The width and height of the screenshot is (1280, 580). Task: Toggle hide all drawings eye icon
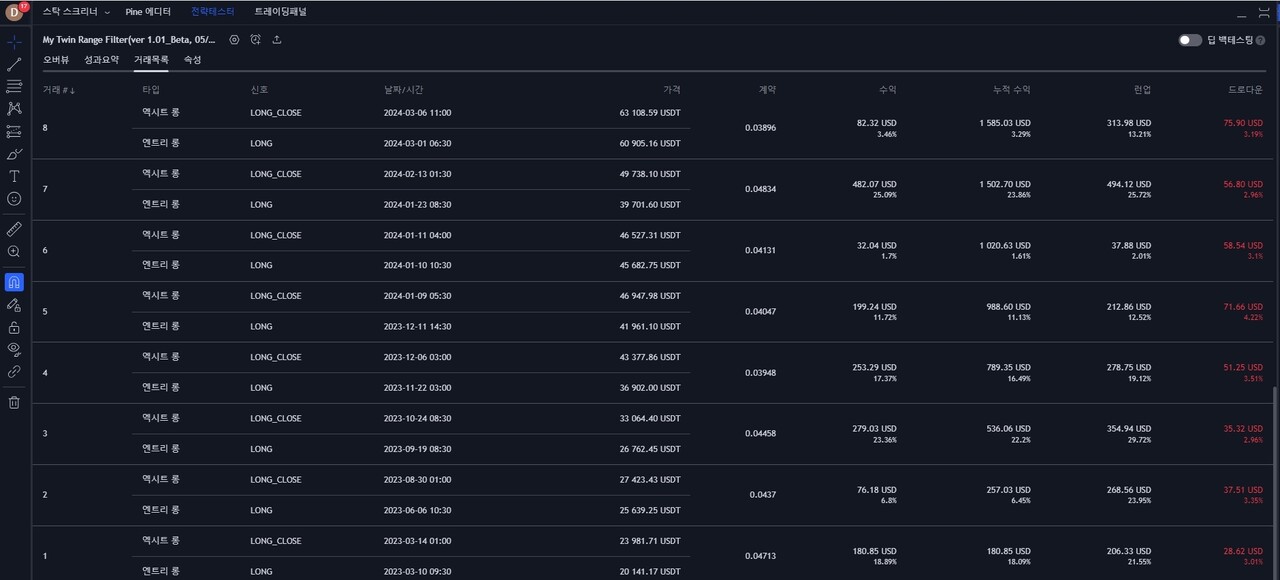(14, 348)
